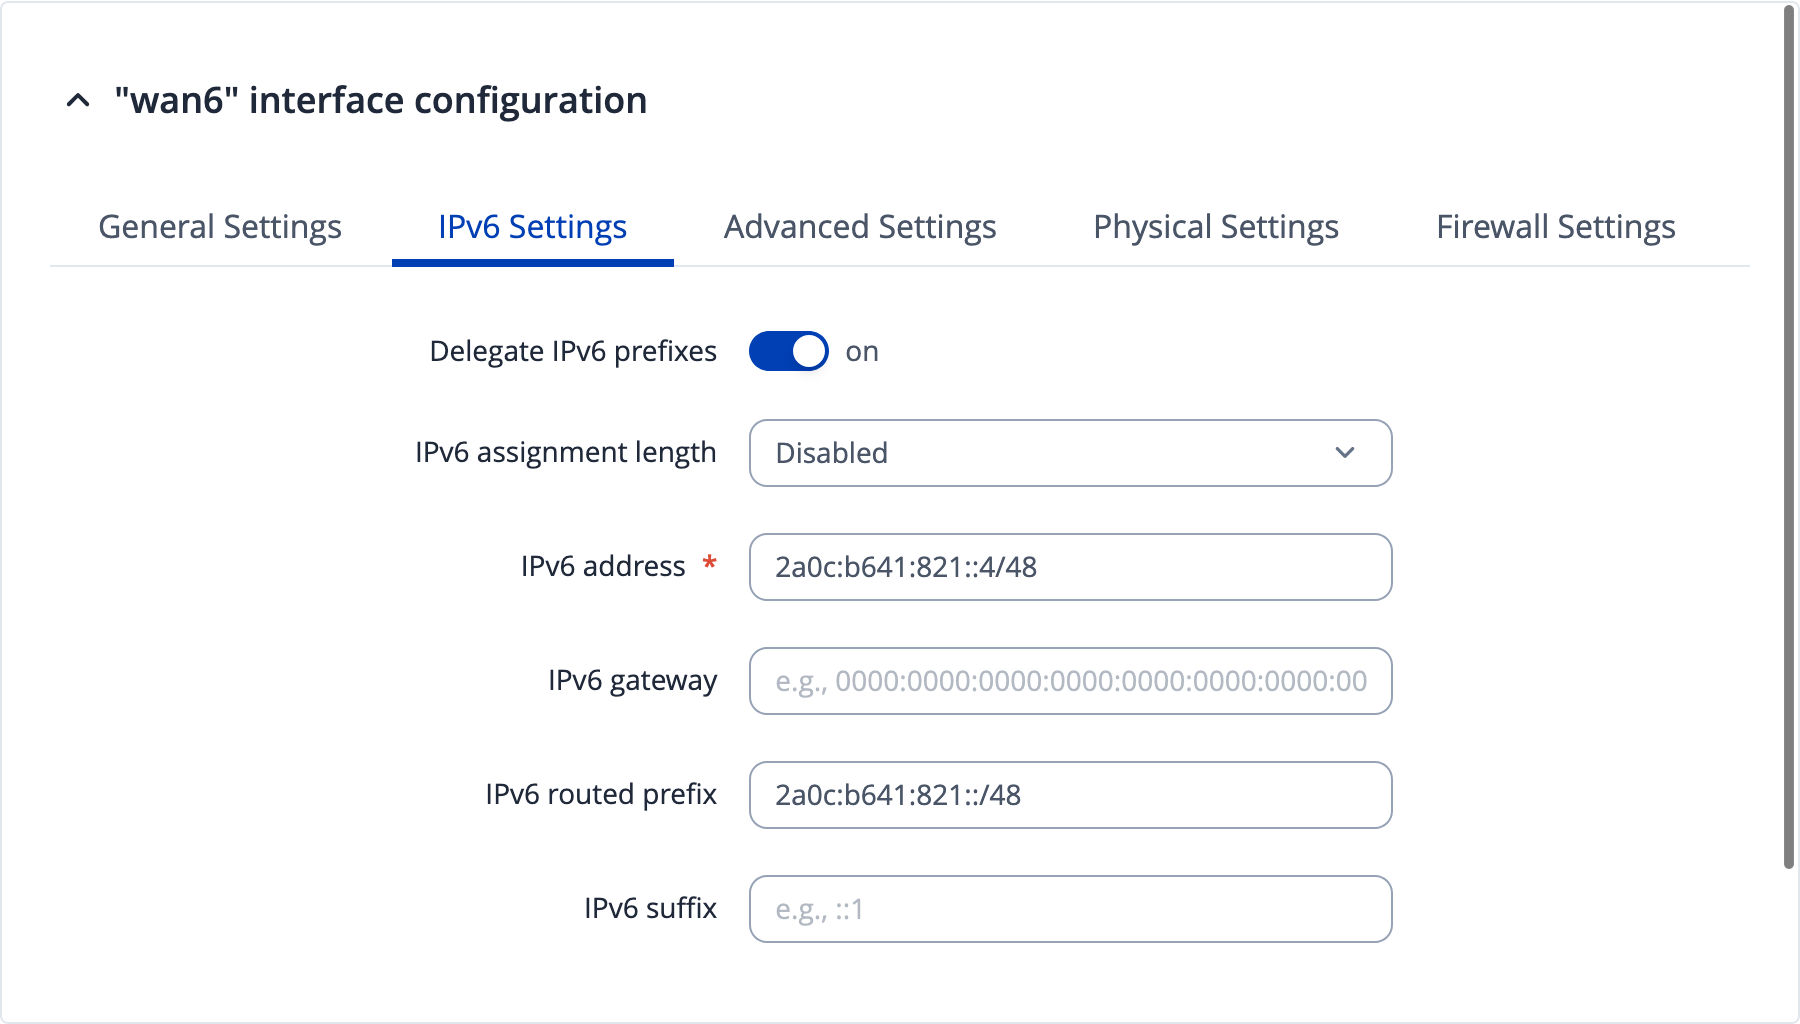Go to the Firewall Settings tab
The image size is (1800, 1024).
[x=1556, y=227]
